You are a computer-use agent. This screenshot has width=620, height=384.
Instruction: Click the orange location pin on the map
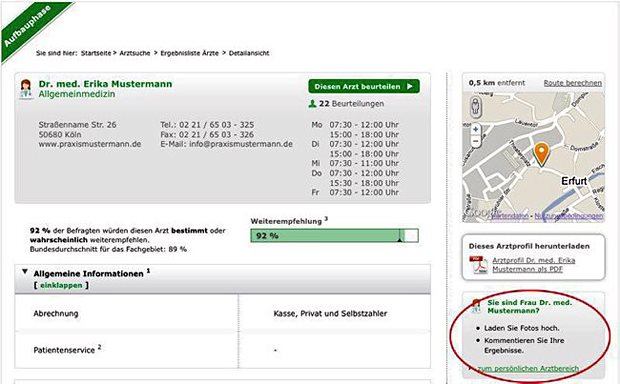point(541,154)
